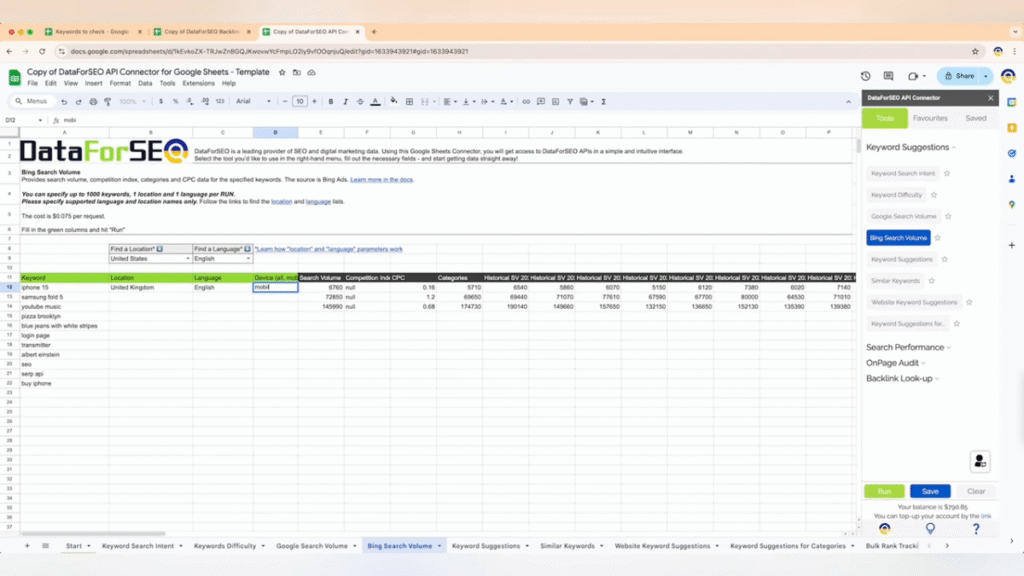Open Google Keep in the side panel
This screenshot has width=1024, height=576.
1012,127
